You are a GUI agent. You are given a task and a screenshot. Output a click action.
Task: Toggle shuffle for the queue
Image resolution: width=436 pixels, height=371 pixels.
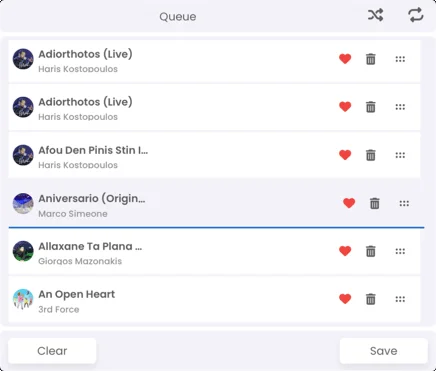pyautogui.click(x=376, y=15)
